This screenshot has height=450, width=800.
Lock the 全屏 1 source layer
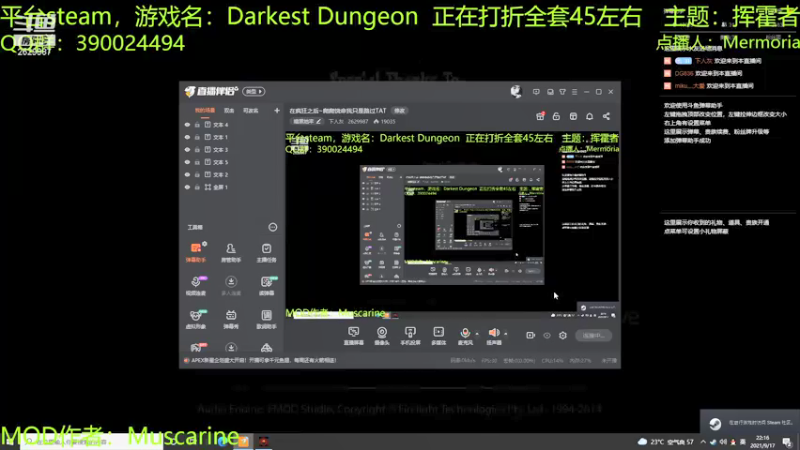197,187
